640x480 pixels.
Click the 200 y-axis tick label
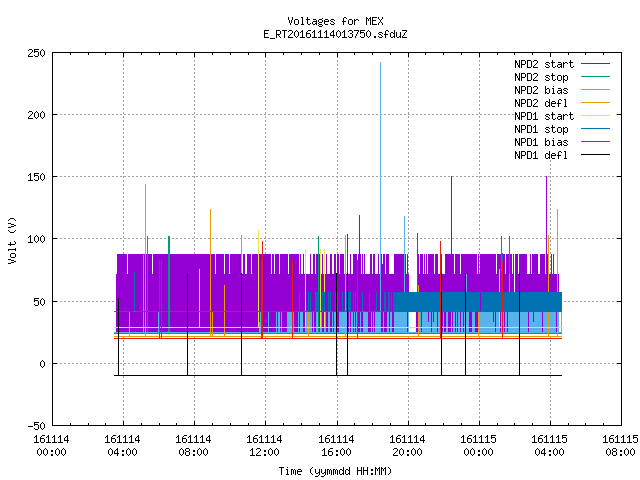coord(36,116)
